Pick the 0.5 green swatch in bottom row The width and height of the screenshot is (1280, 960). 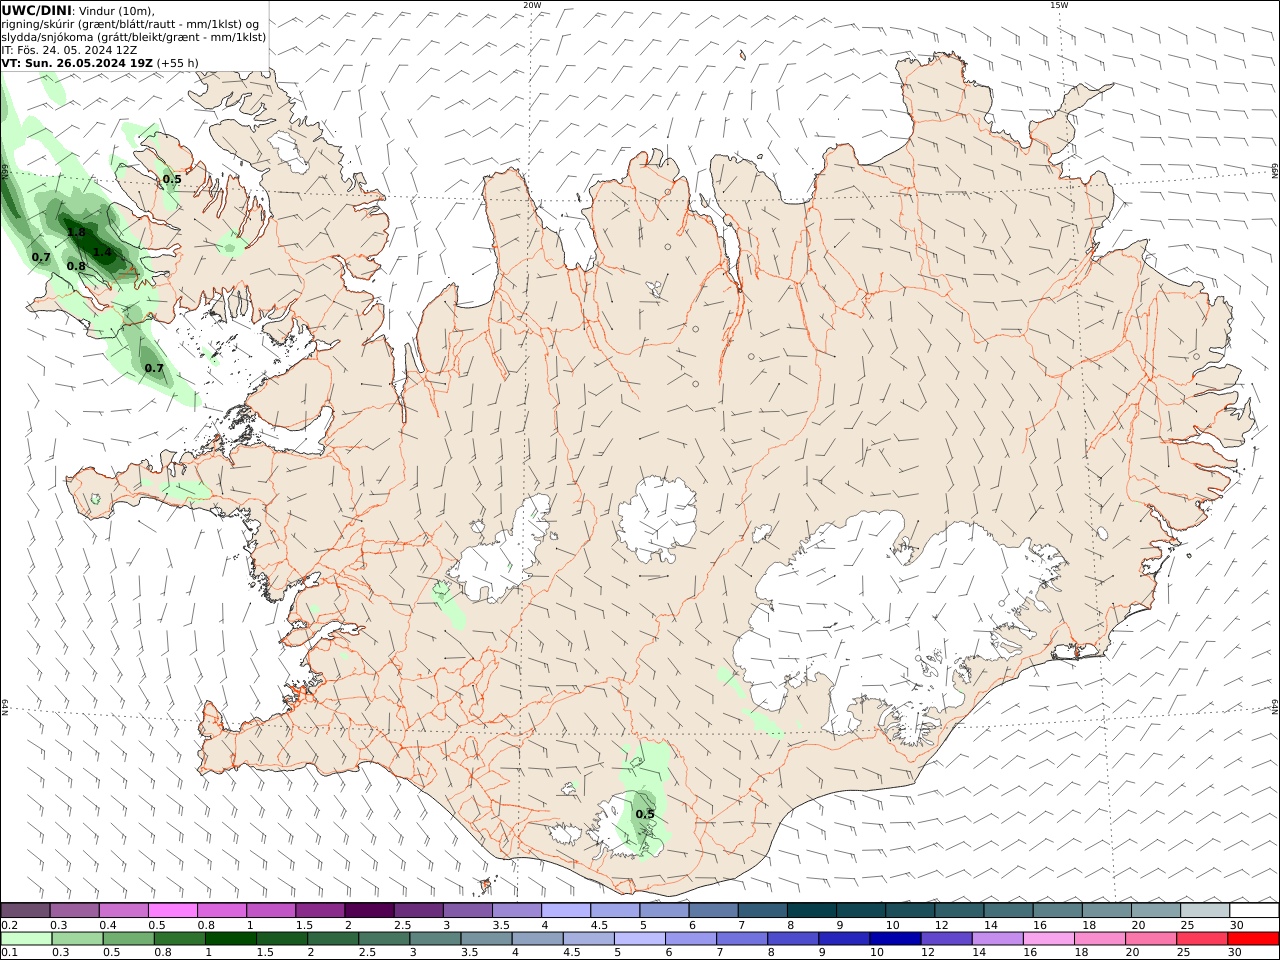pos(129,939)
